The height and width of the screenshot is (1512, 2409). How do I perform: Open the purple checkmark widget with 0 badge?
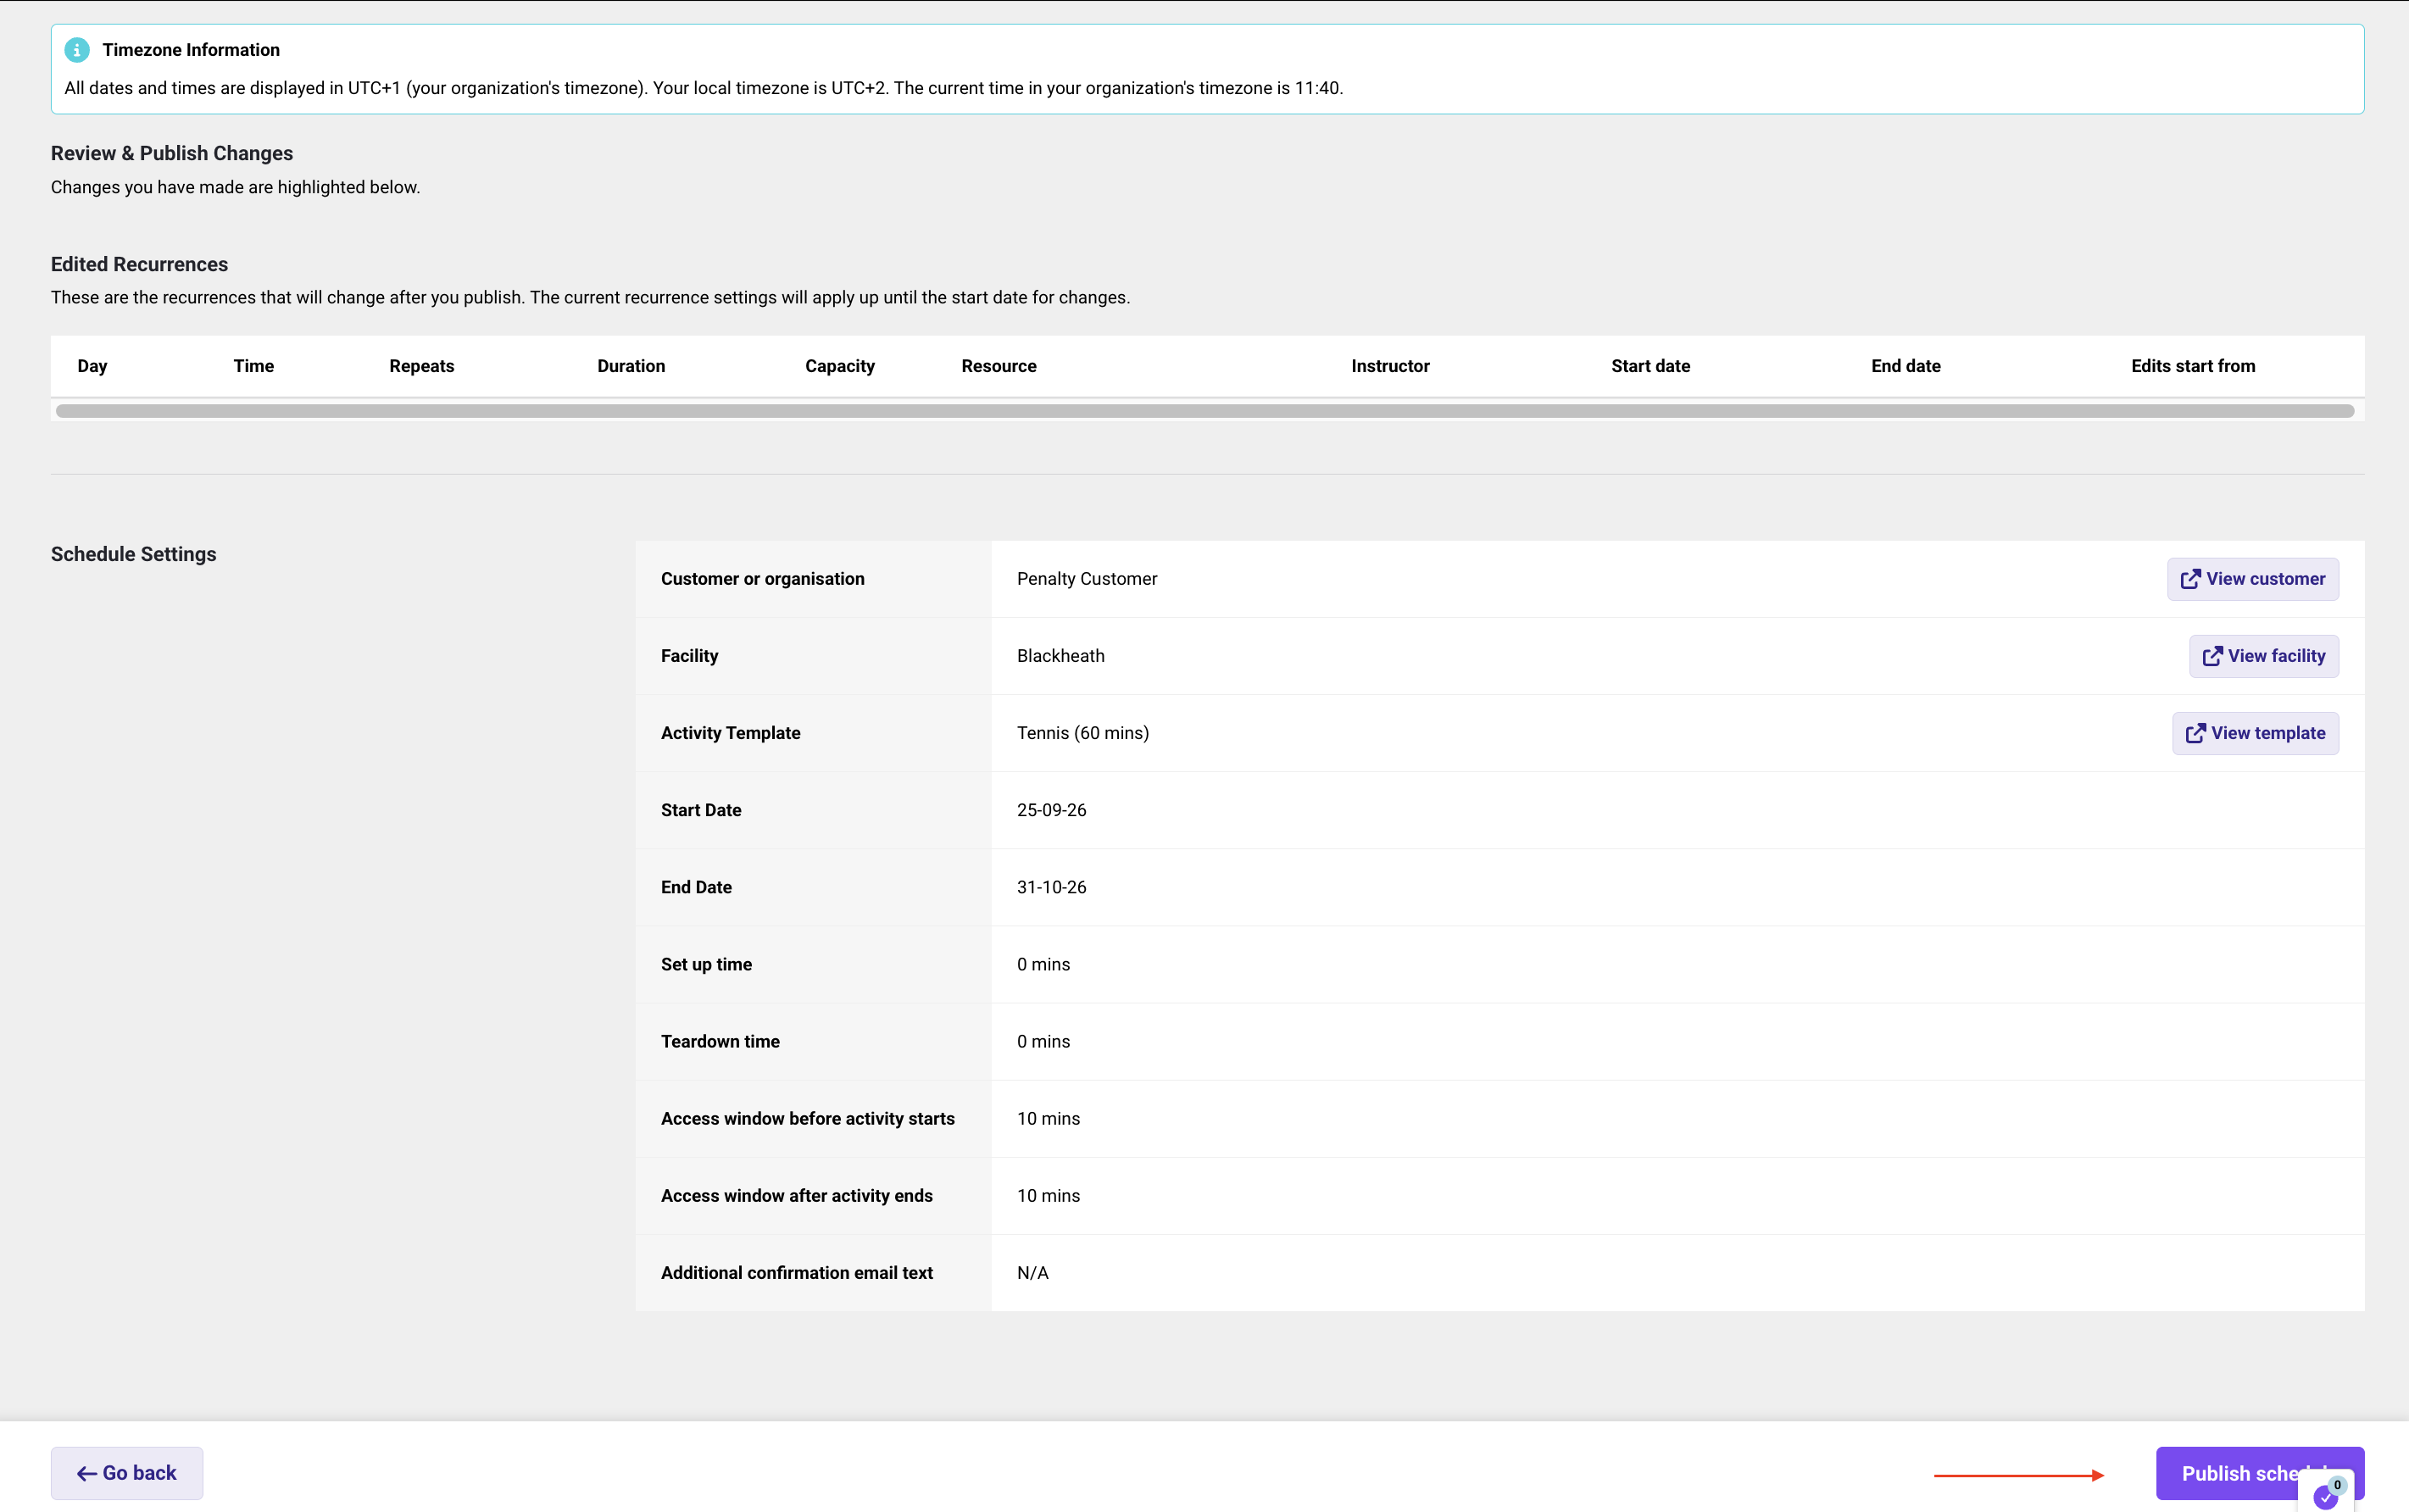point(2326,1494)
